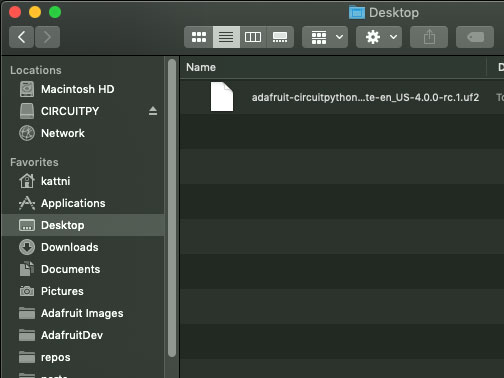Switch to gallery view

coord(280,37)
